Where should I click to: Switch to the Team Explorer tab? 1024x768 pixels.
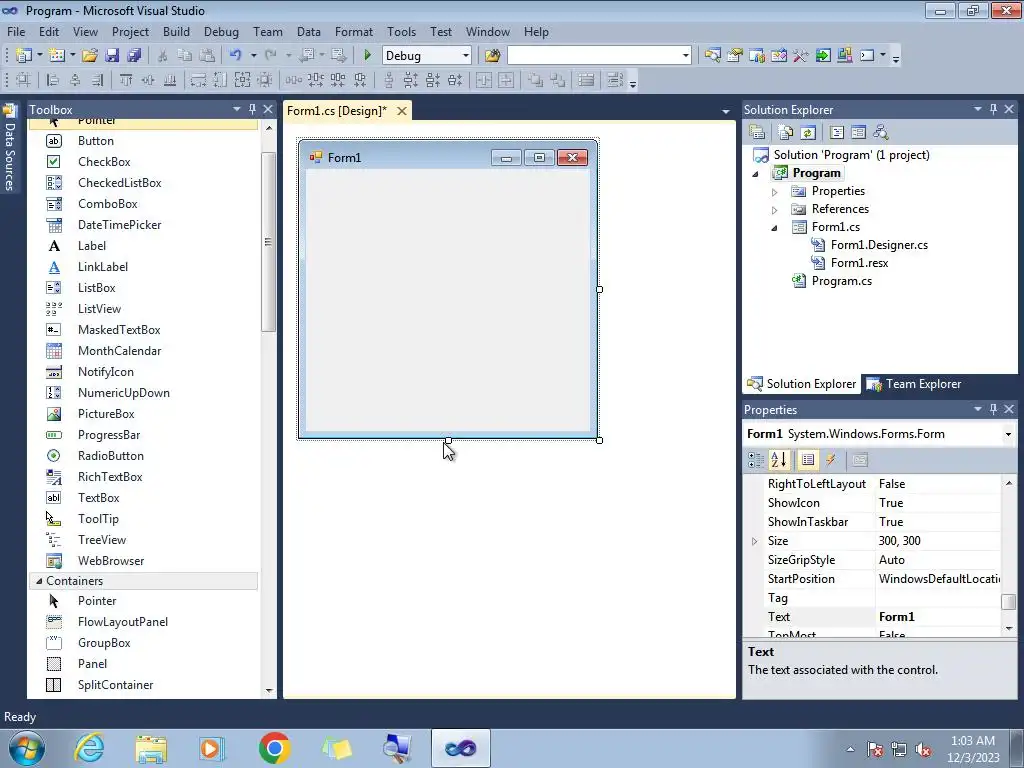914,384
